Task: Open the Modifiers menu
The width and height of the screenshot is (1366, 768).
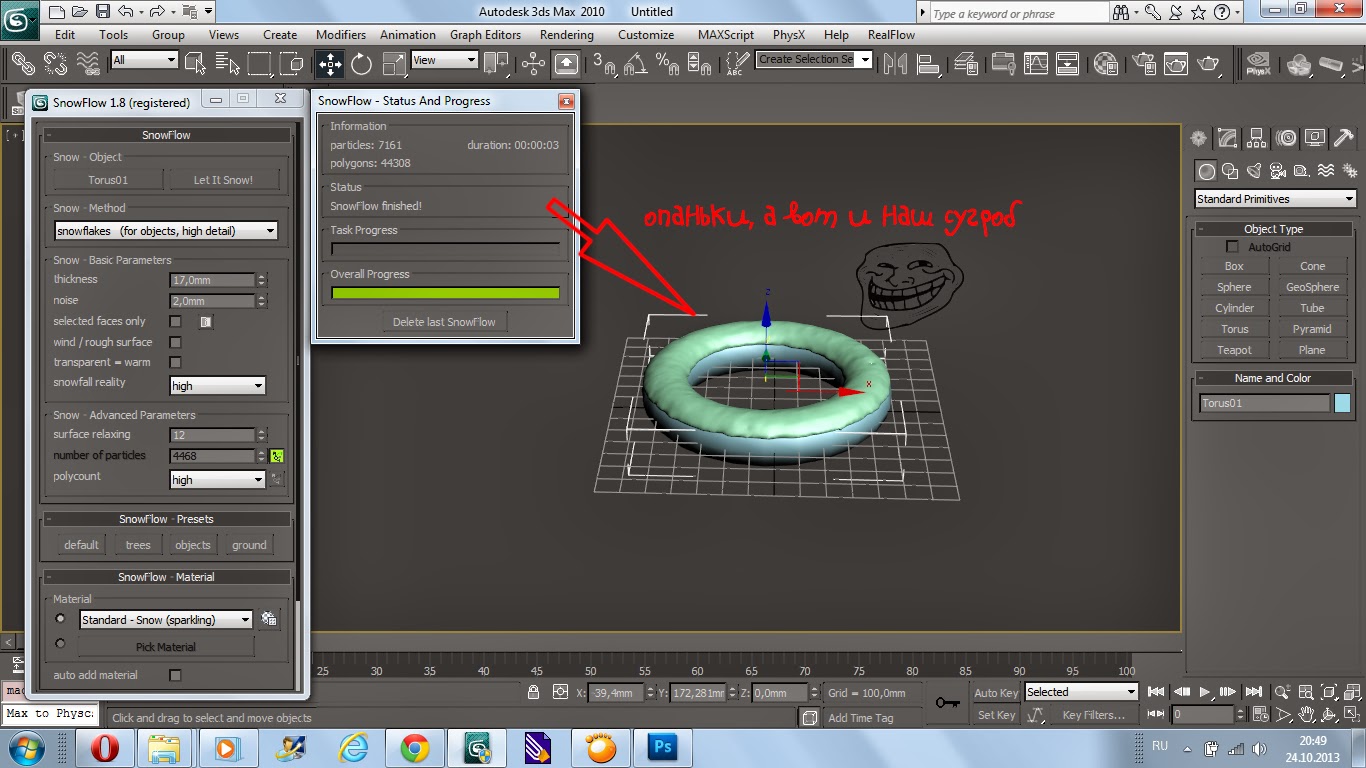Action: pyautogui.click(x=341, y=35)
